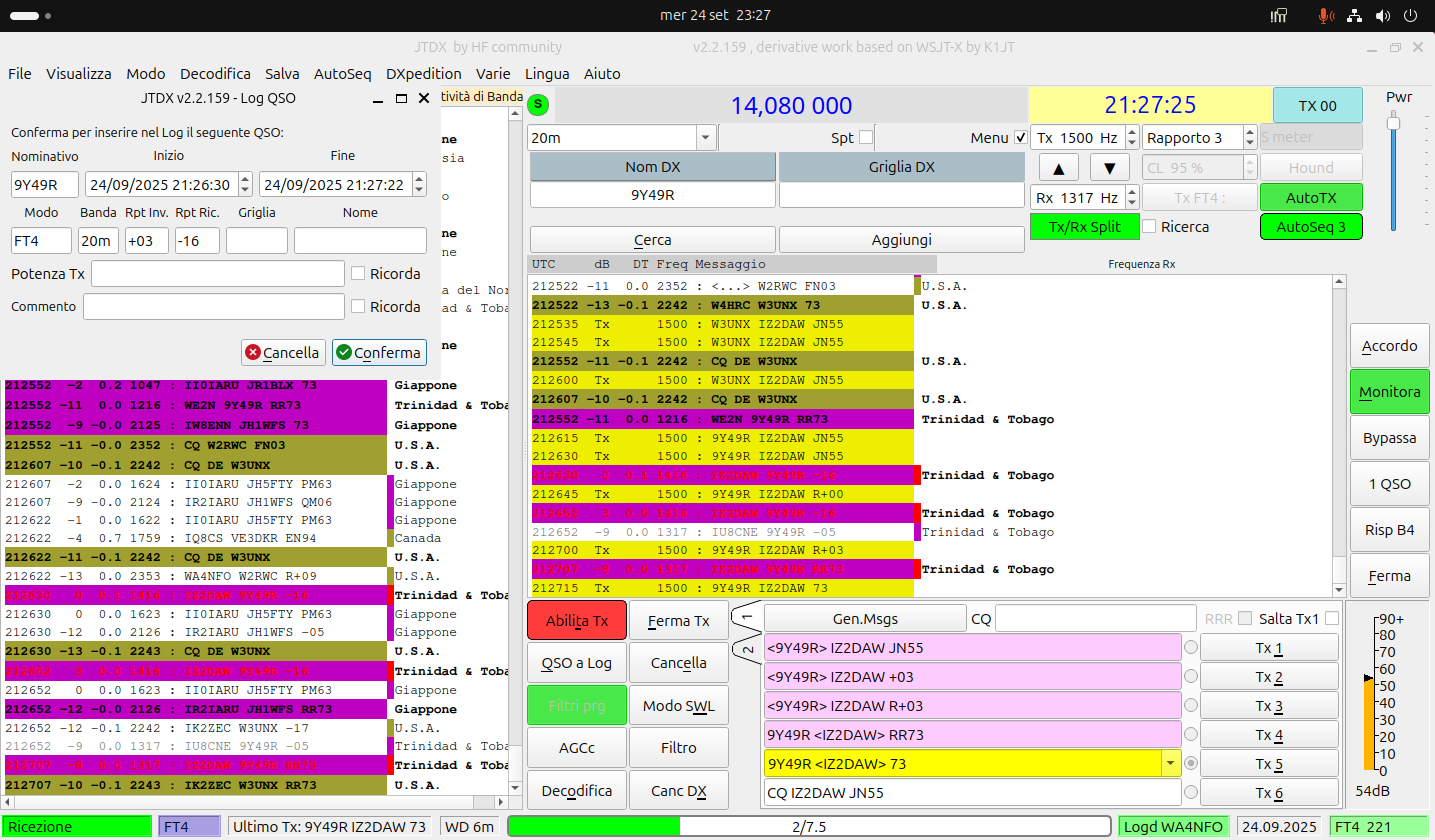Toggle the Spt checkbox
This screenshot has height=840, width=1435.
coord(866,137)
